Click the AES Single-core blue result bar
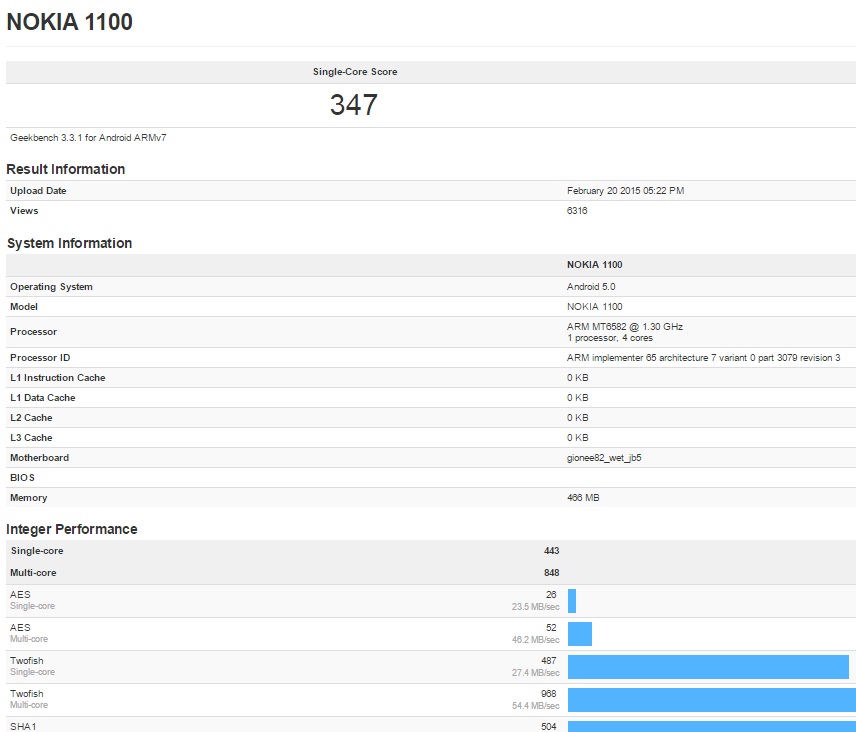 pyautogui.click(x=572, y=601)
